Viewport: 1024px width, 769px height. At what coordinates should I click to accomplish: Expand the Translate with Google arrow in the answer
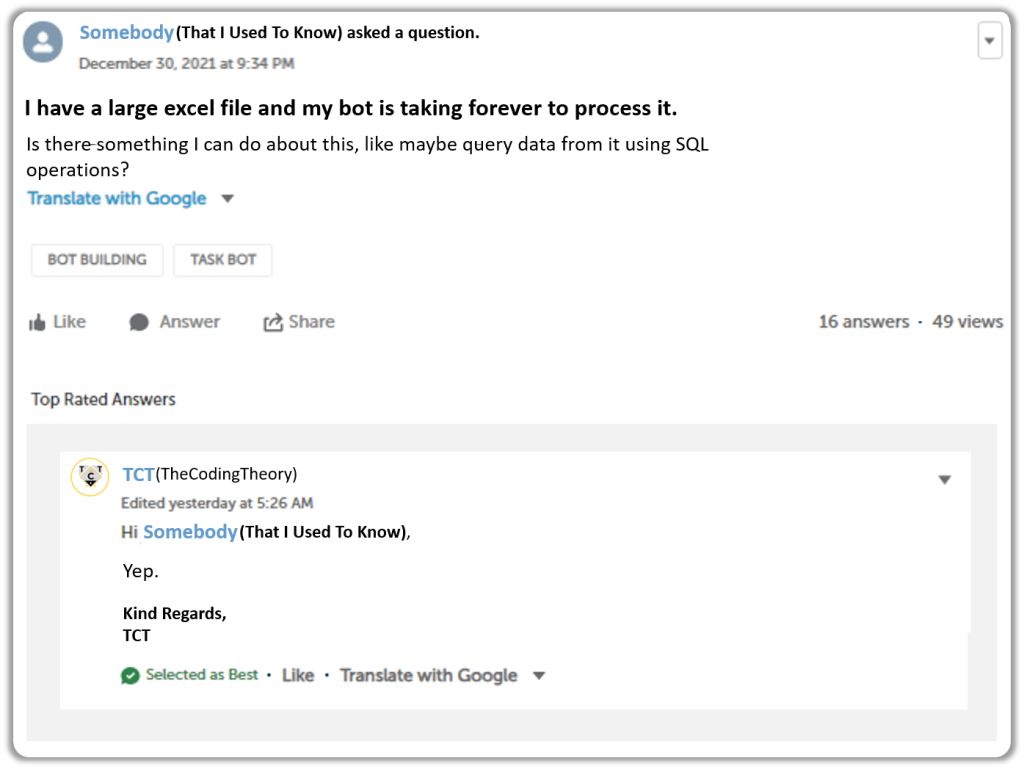539,676
